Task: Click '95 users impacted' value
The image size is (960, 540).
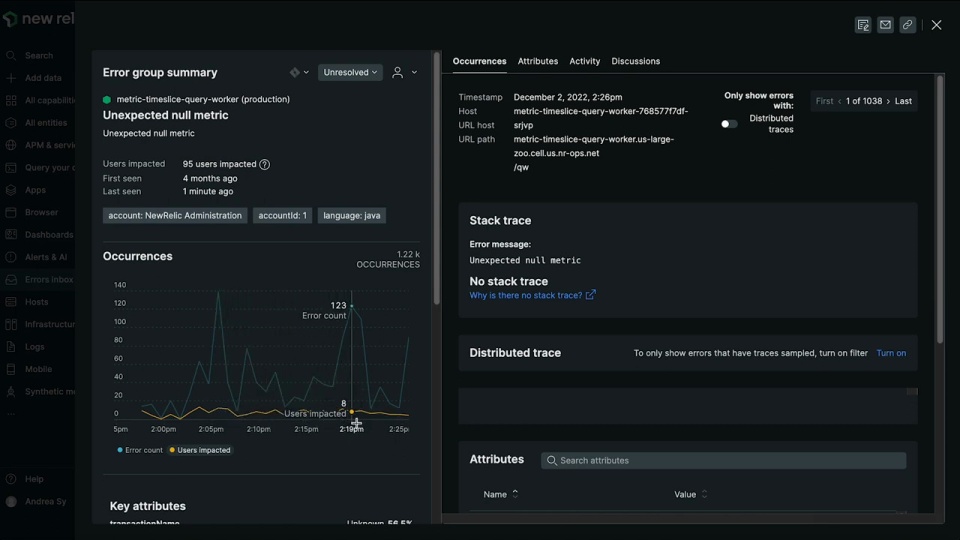Action: [x=219, y=164]
